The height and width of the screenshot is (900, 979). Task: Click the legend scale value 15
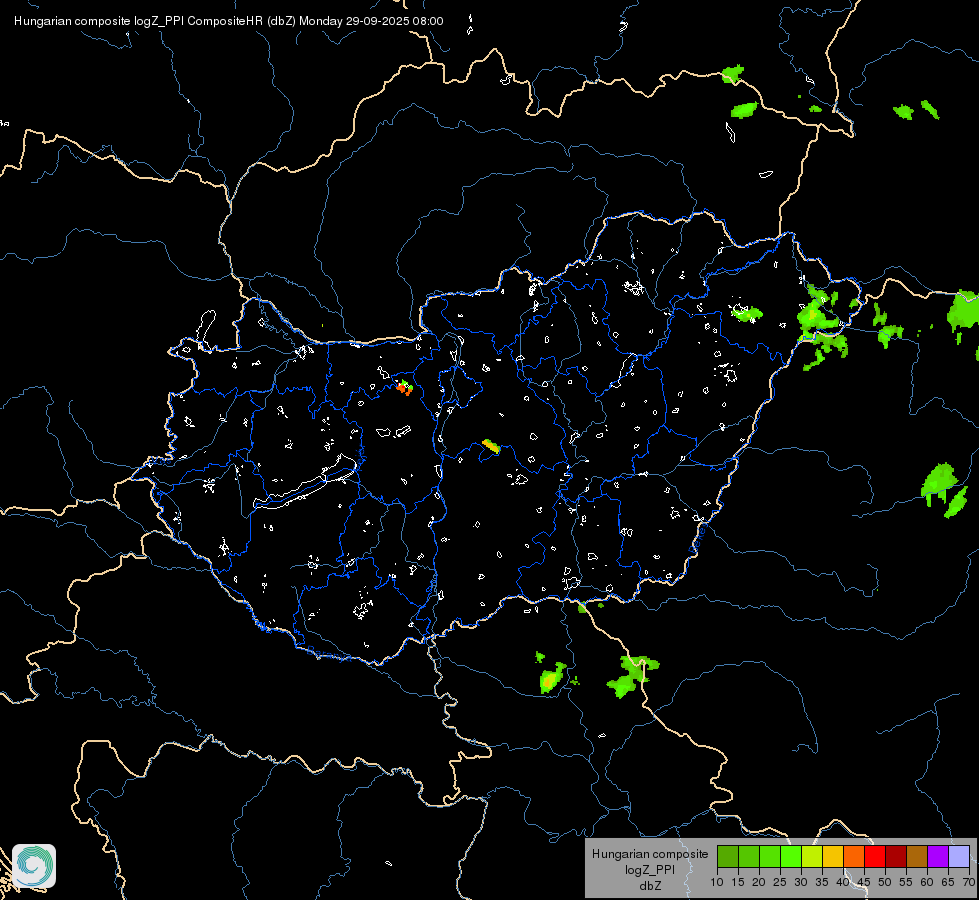[738, 883]
